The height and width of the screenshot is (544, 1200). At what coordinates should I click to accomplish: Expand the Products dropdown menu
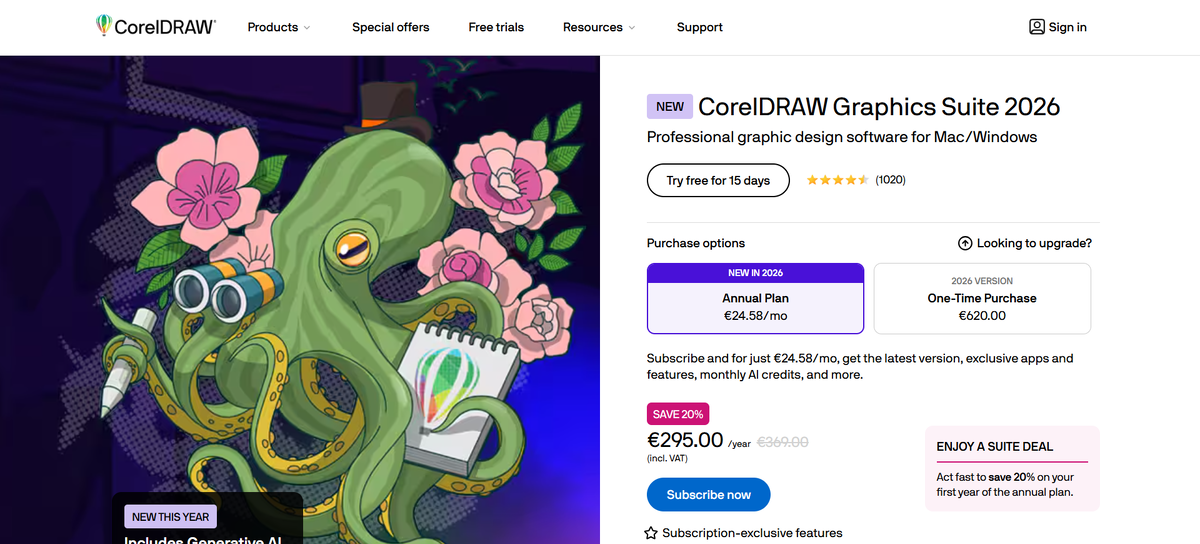(x=279, y=27)
